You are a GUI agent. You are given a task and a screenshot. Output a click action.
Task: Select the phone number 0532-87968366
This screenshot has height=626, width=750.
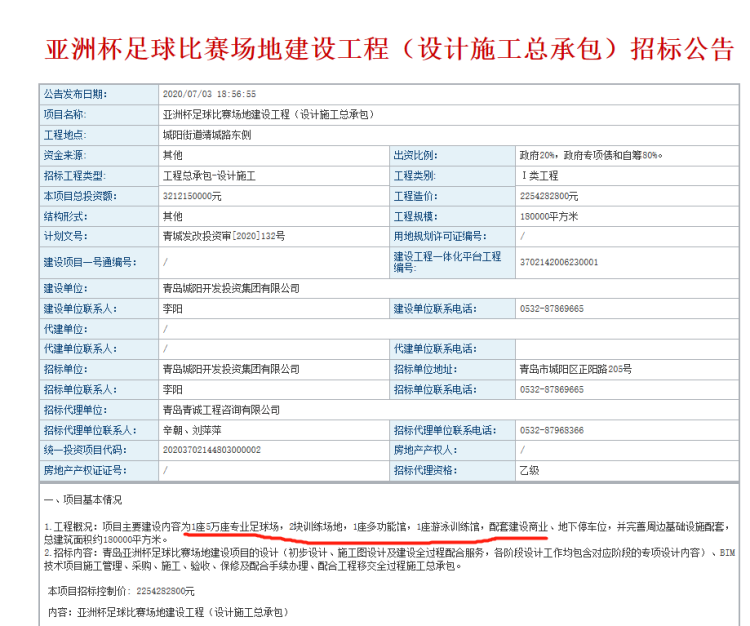(552, 430)
